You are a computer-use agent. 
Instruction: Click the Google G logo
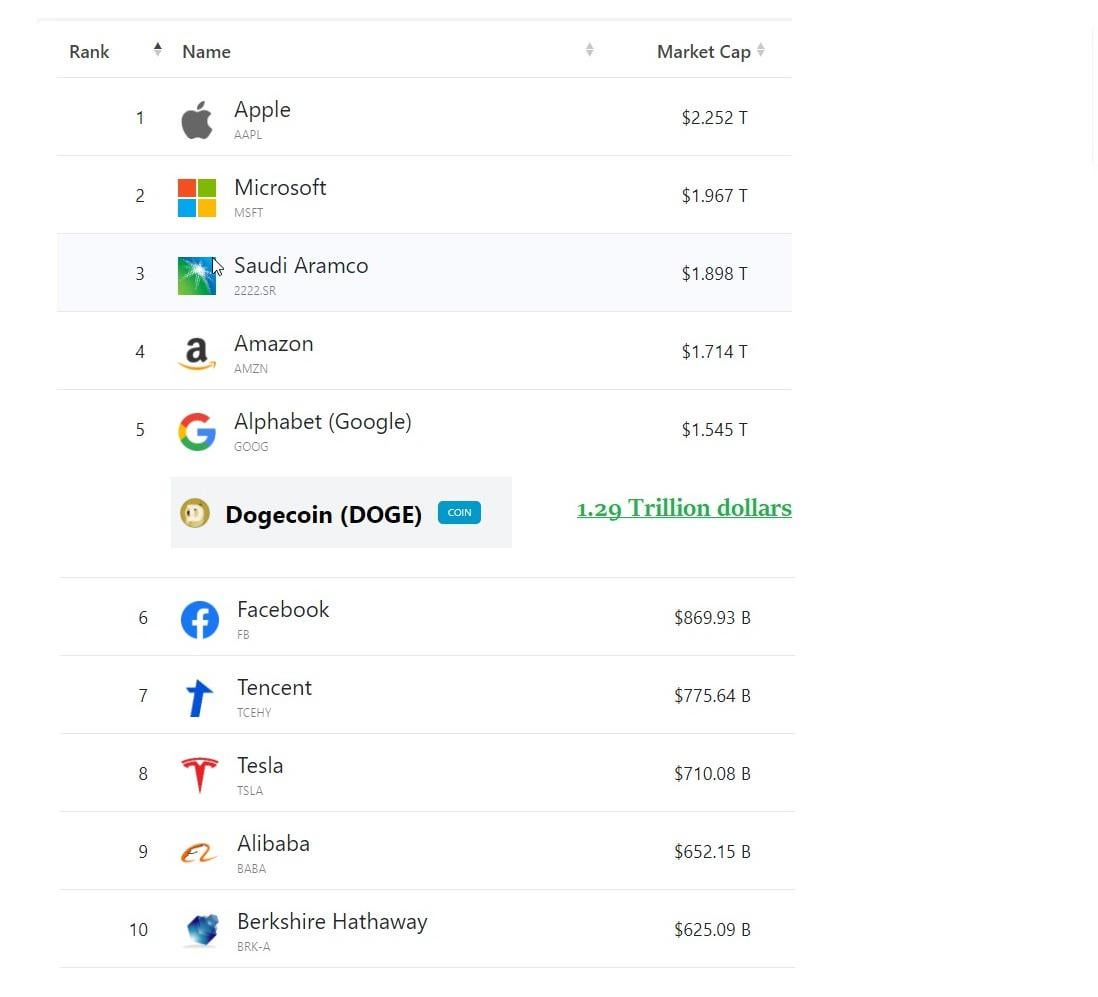(197, 430)
